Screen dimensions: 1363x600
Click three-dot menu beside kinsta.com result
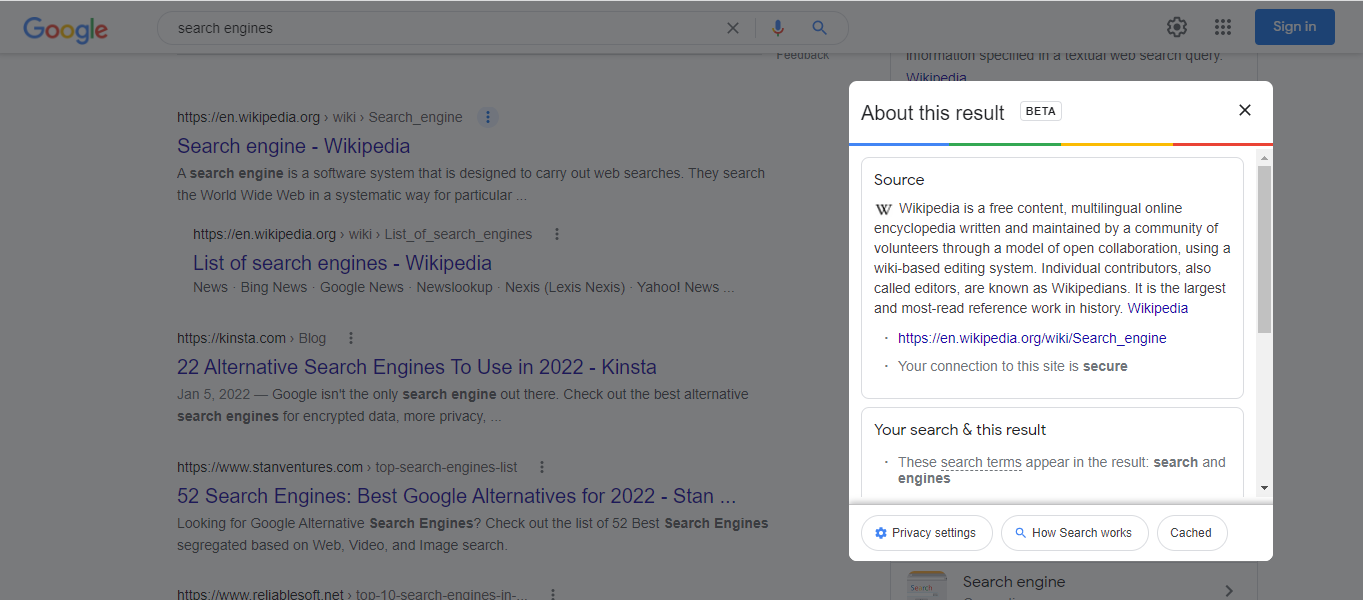pyautogui.click(x=351, y=338)
